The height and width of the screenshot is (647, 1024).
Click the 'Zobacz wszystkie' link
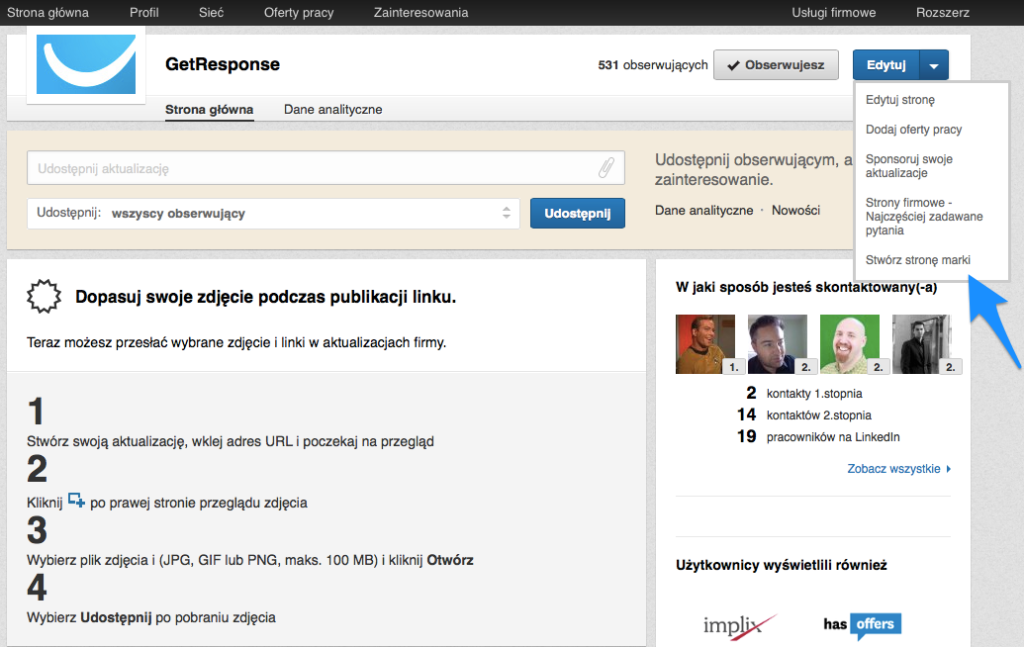899,469
